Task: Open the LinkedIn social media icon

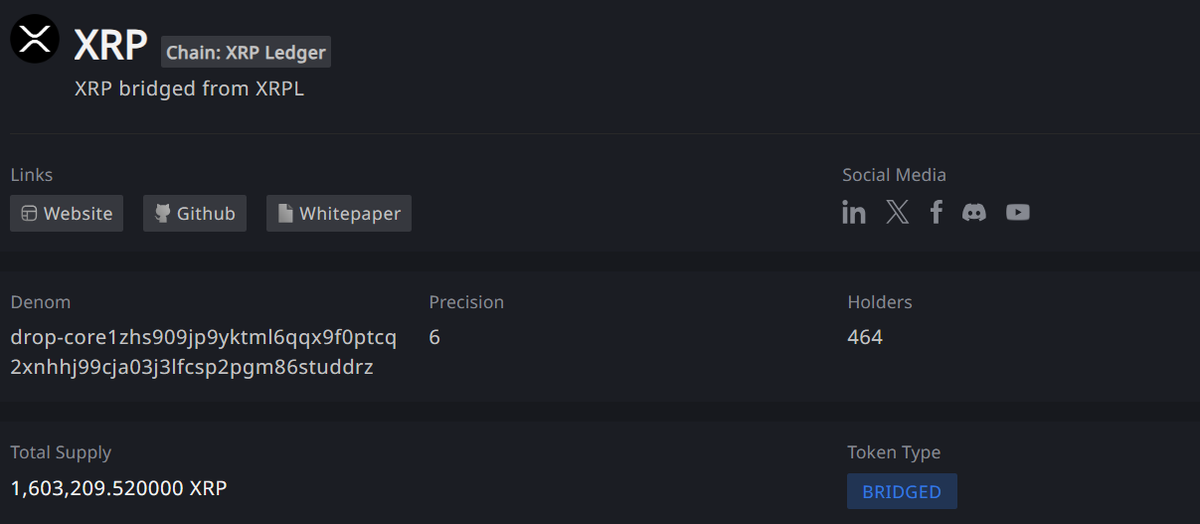Action: 854,212
